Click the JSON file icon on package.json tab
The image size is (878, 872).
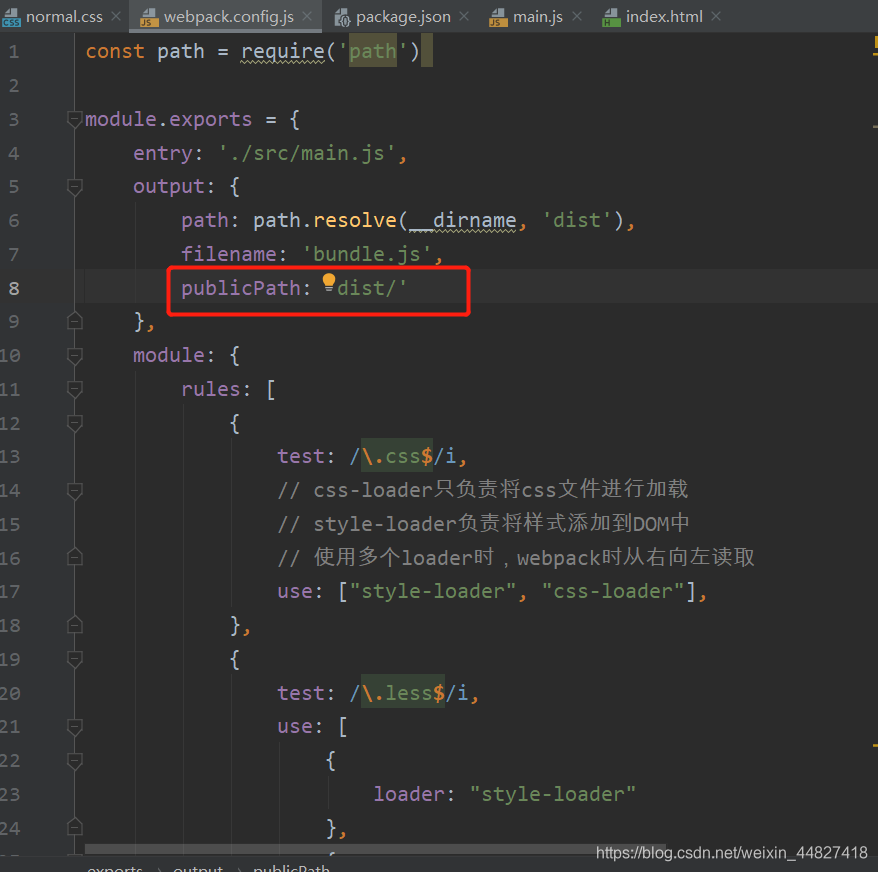click(x=342, y=17)
